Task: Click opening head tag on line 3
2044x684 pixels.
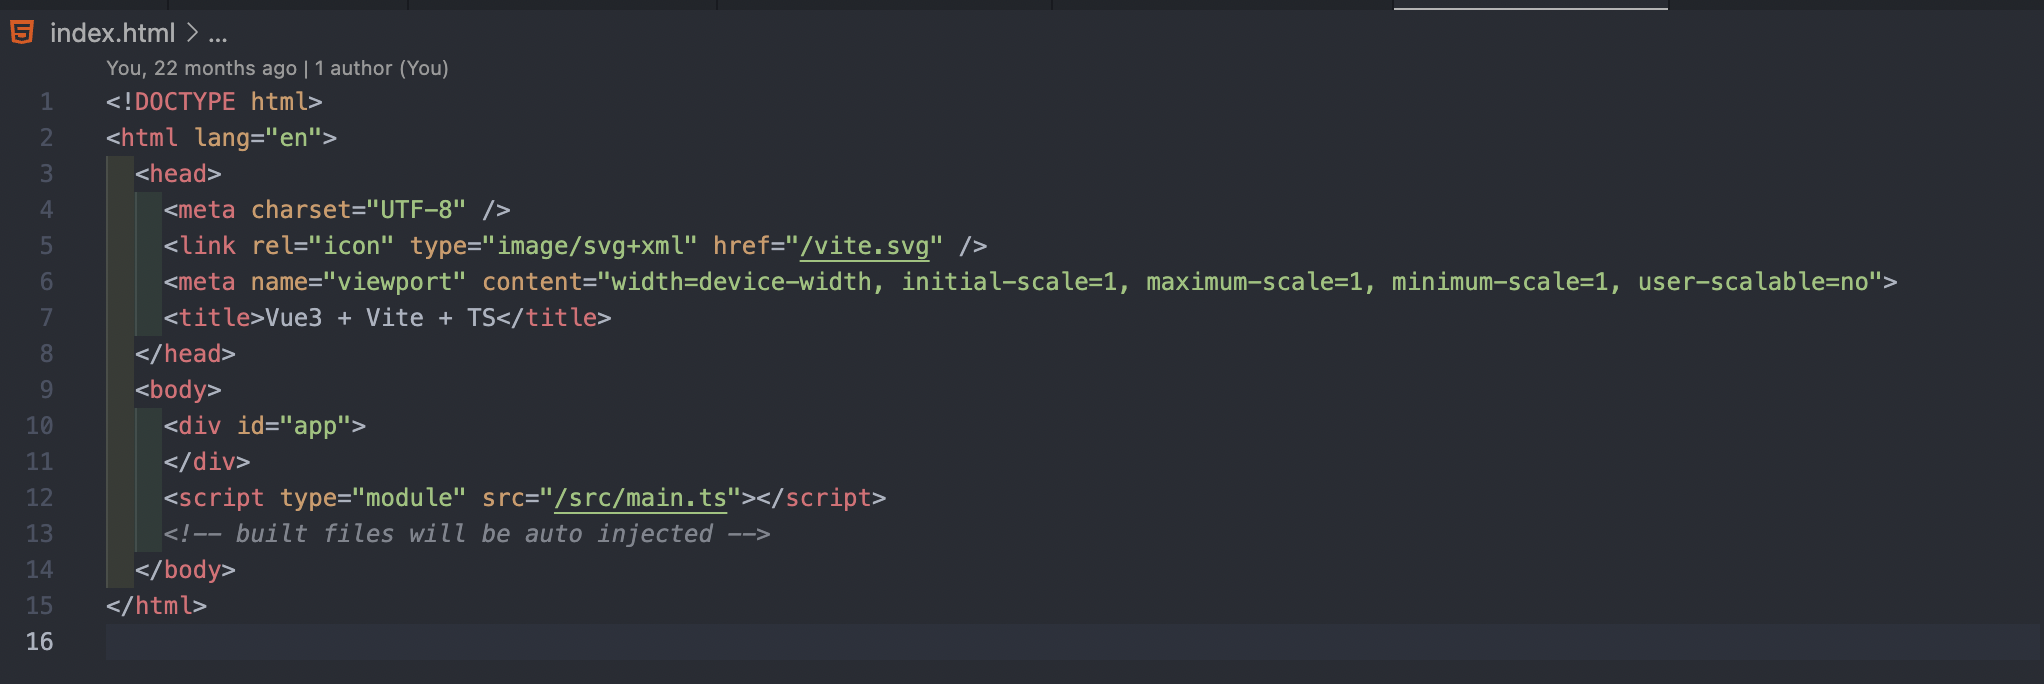Action: point(178,174)
